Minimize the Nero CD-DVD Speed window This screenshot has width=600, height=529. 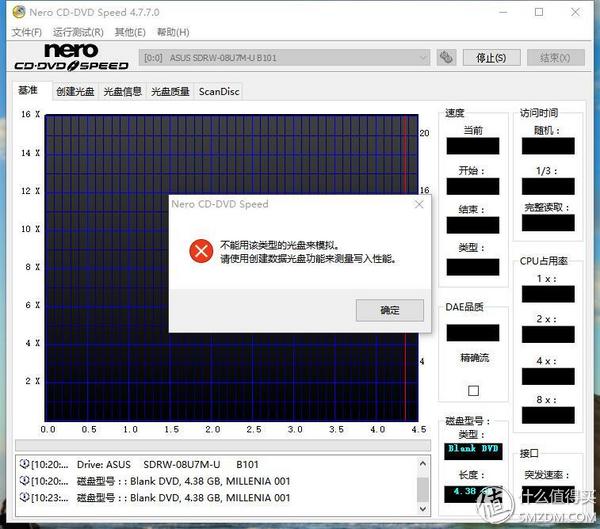point(503,12)
